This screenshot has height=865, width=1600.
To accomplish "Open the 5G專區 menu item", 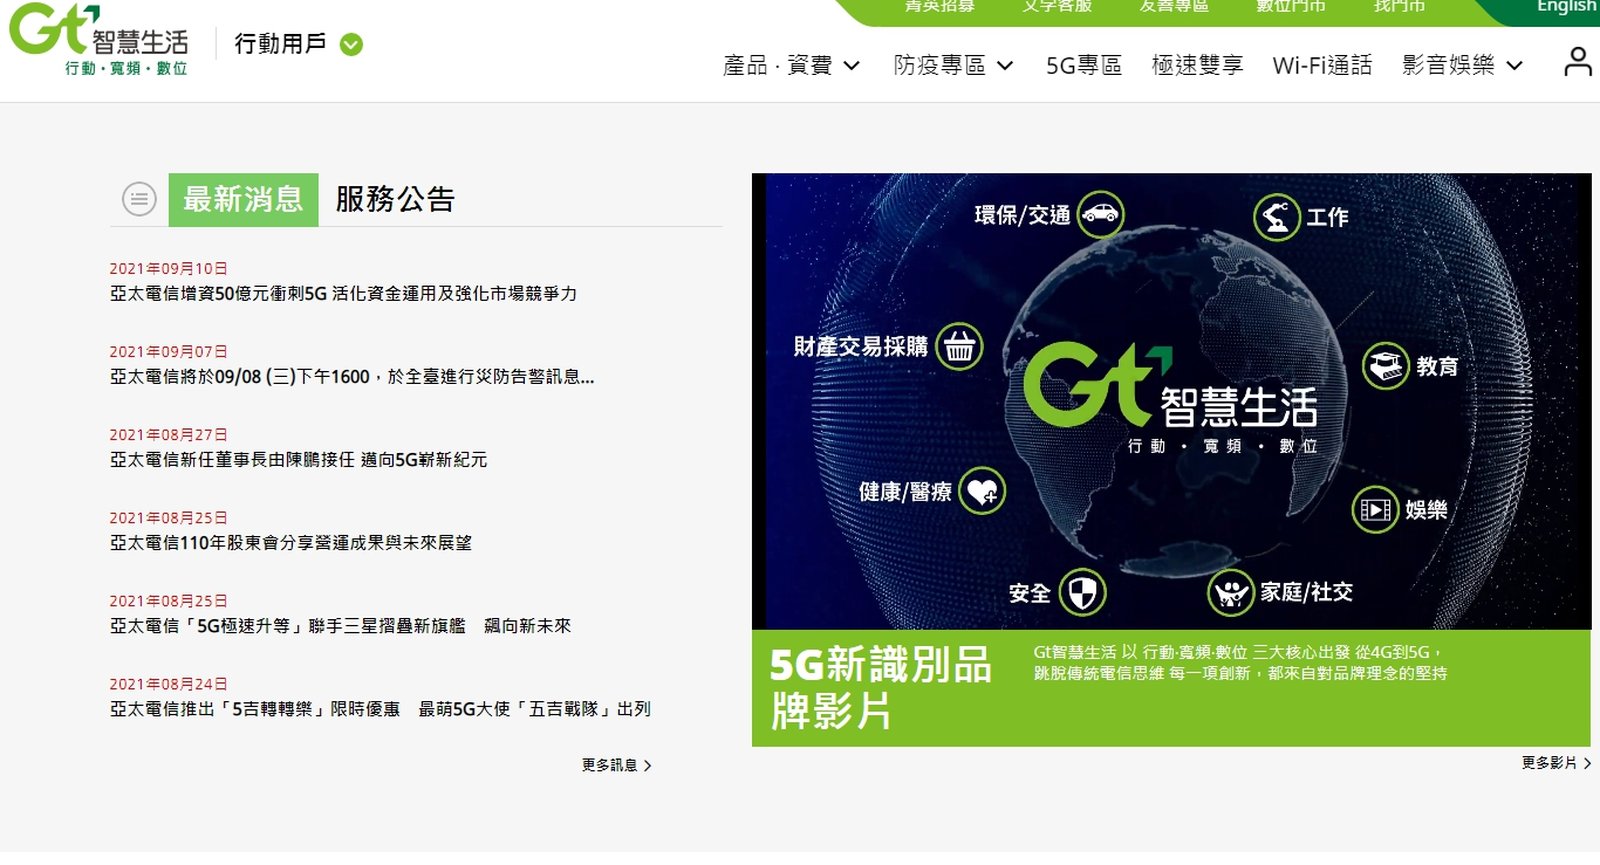I will coord(1083,66).
